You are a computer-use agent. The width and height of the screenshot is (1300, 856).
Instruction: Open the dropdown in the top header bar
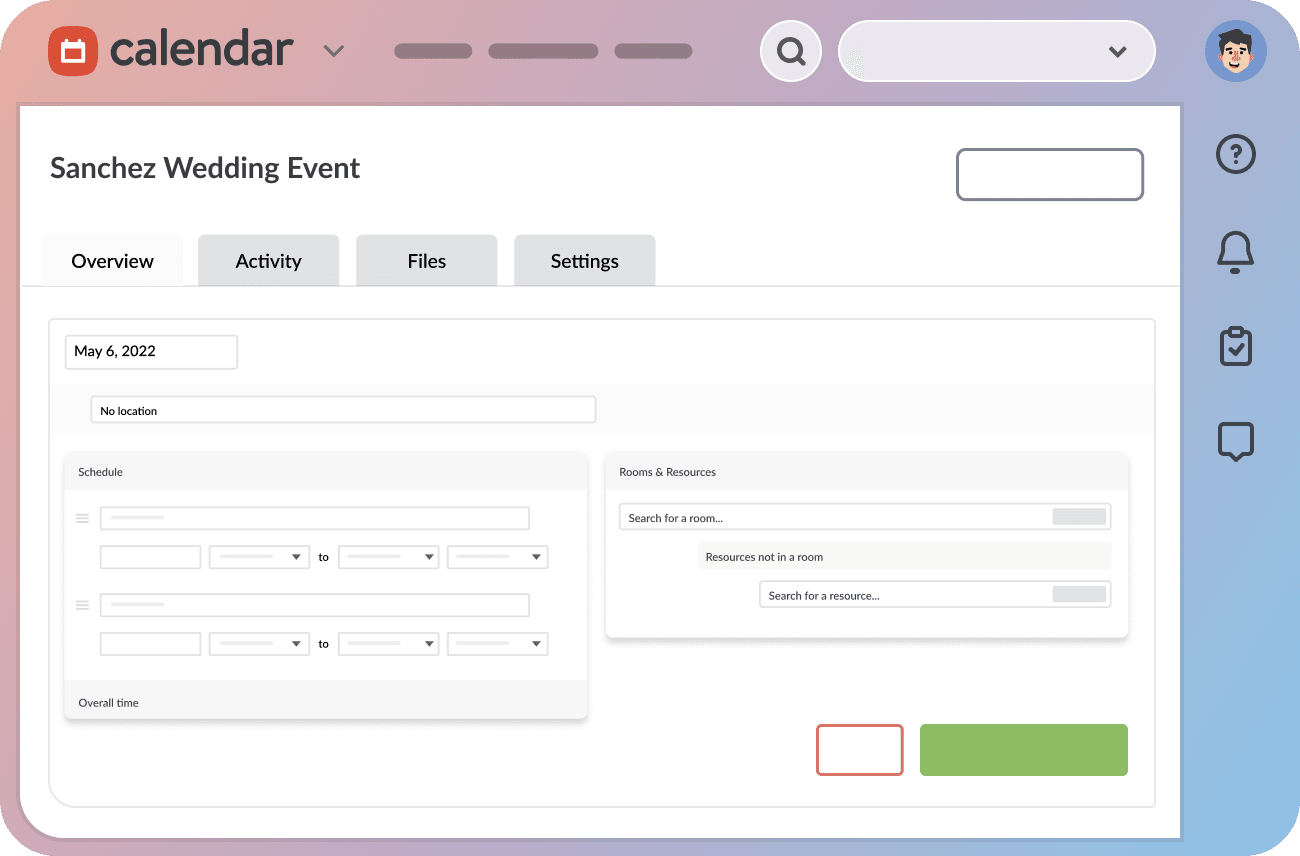(1118, 51)
